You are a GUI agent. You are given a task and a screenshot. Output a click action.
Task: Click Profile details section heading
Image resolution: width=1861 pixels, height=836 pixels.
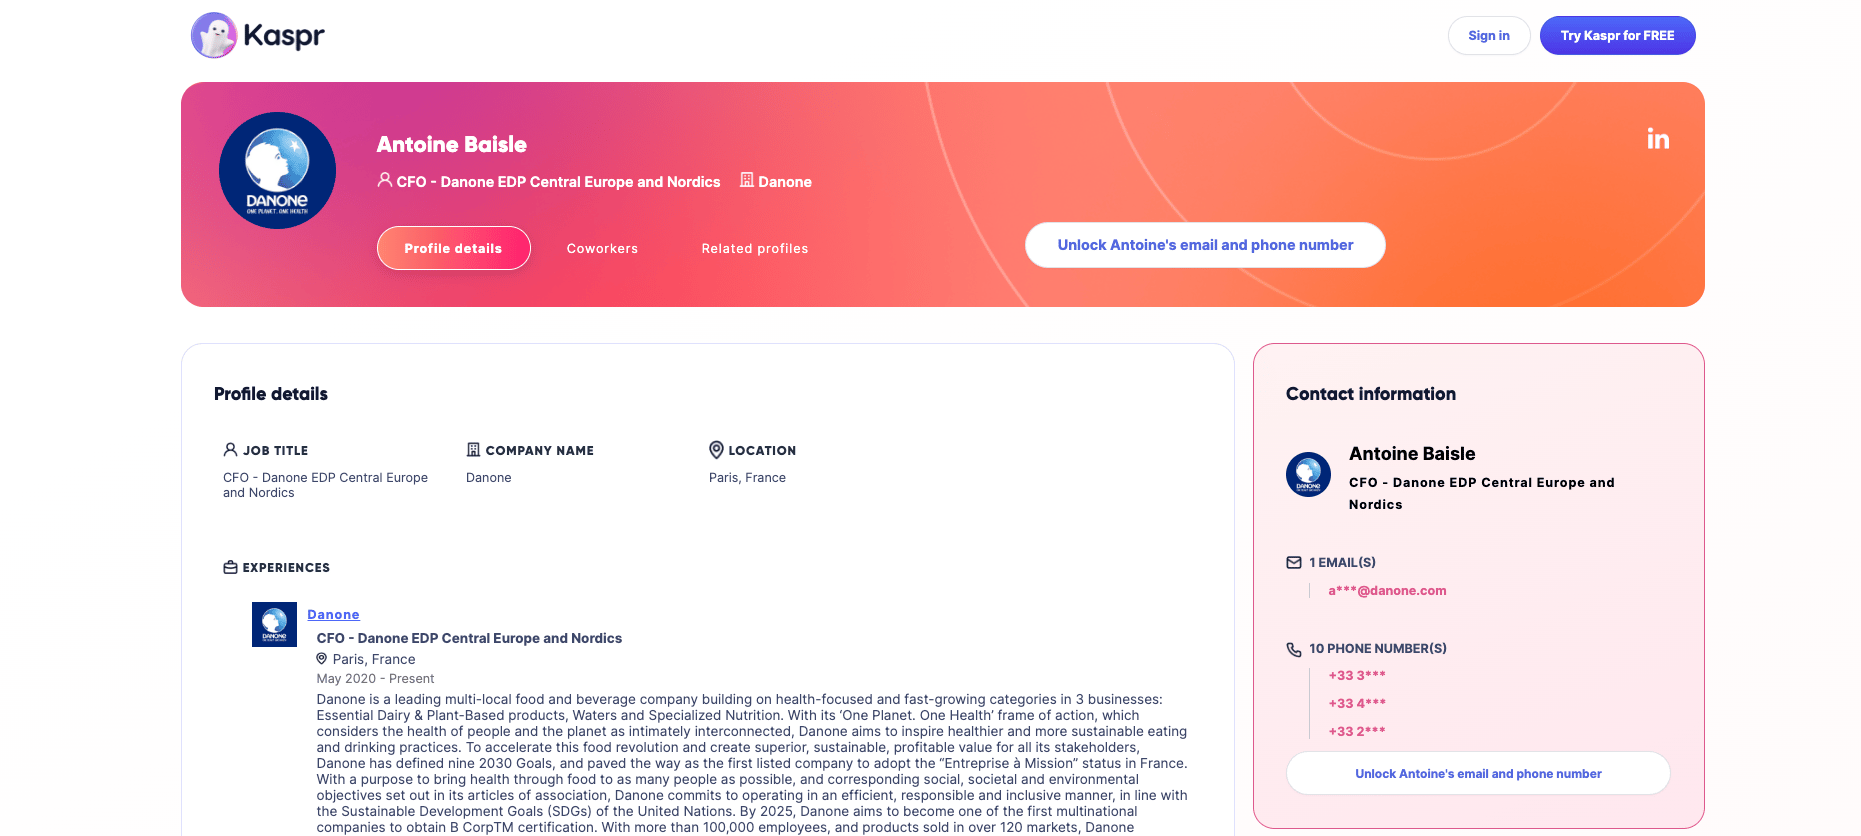coord(271,394)
